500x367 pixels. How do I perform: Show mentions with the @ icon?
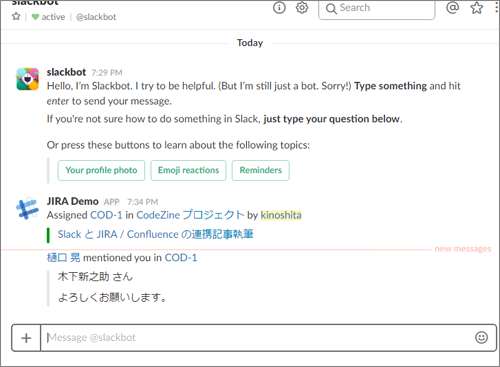(452, 7)
